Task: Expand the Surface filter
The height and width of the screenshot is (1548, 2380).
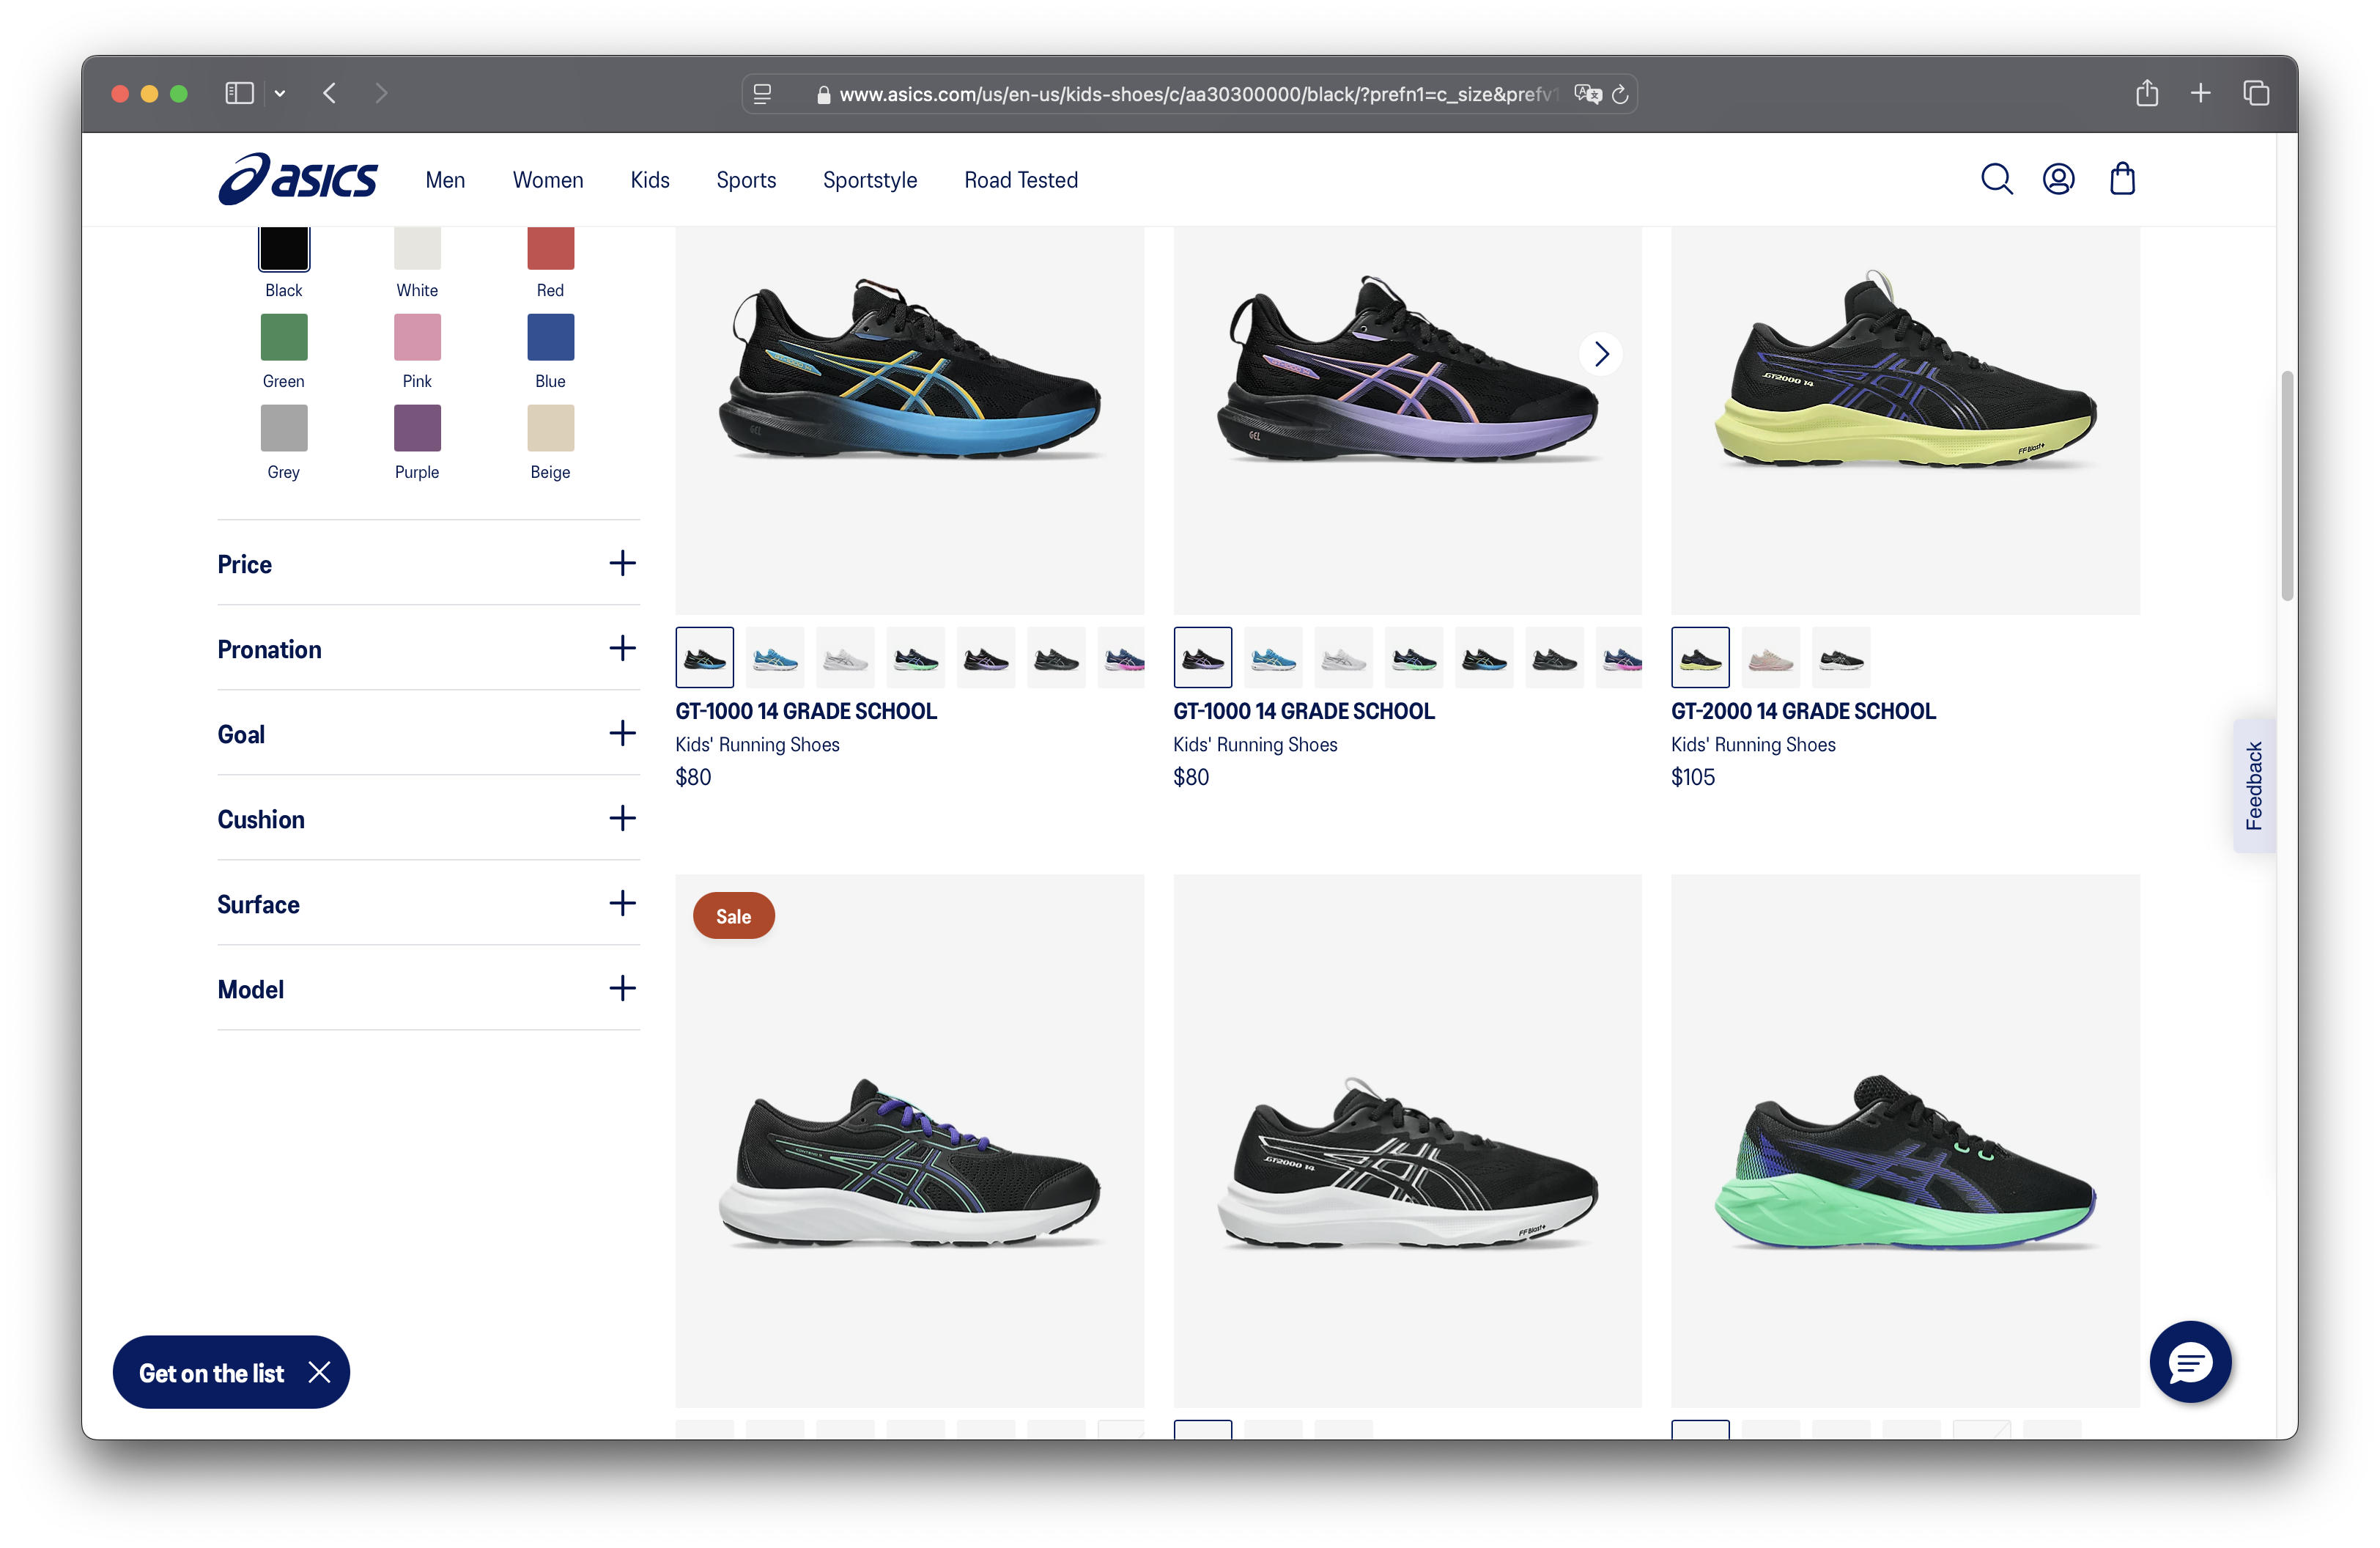Action: [428, 903]
